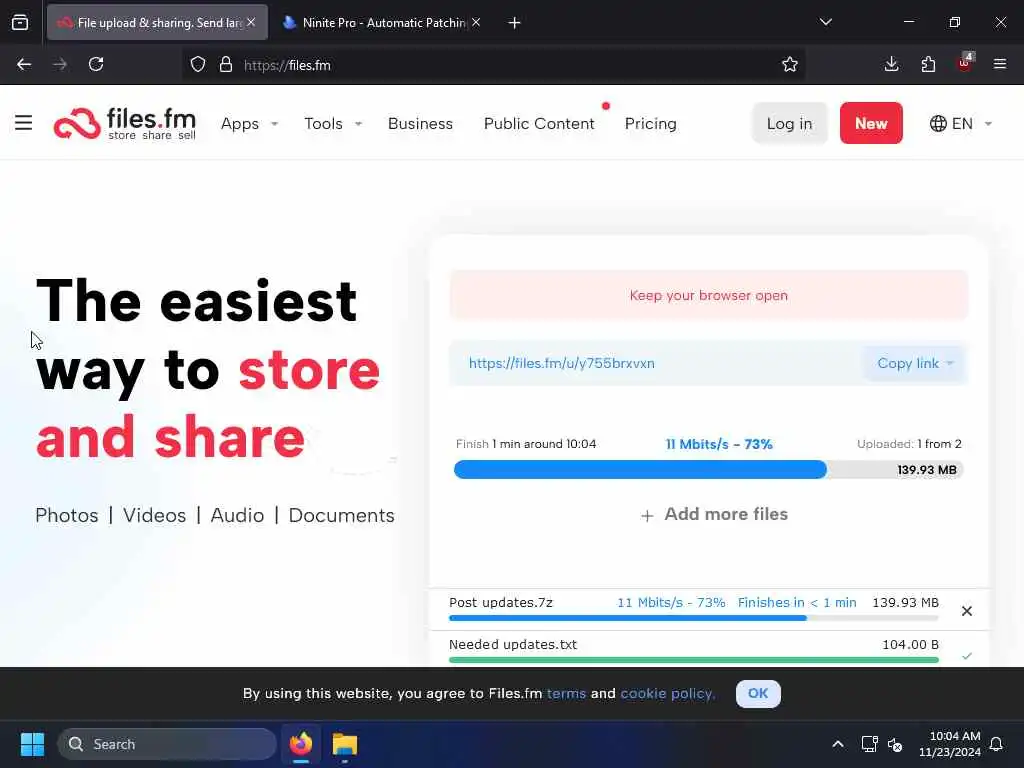Click the uBlock Origin extension icon
This screenshot has height=768, width=1024.
[x=965, y=63]
